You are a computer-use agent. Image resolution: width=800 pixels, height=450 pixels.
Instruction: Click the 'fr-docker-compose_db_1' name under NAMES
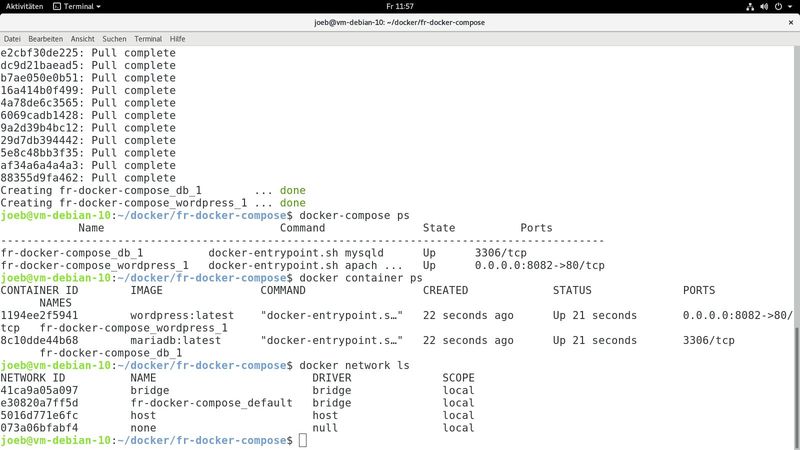point(111,353)
